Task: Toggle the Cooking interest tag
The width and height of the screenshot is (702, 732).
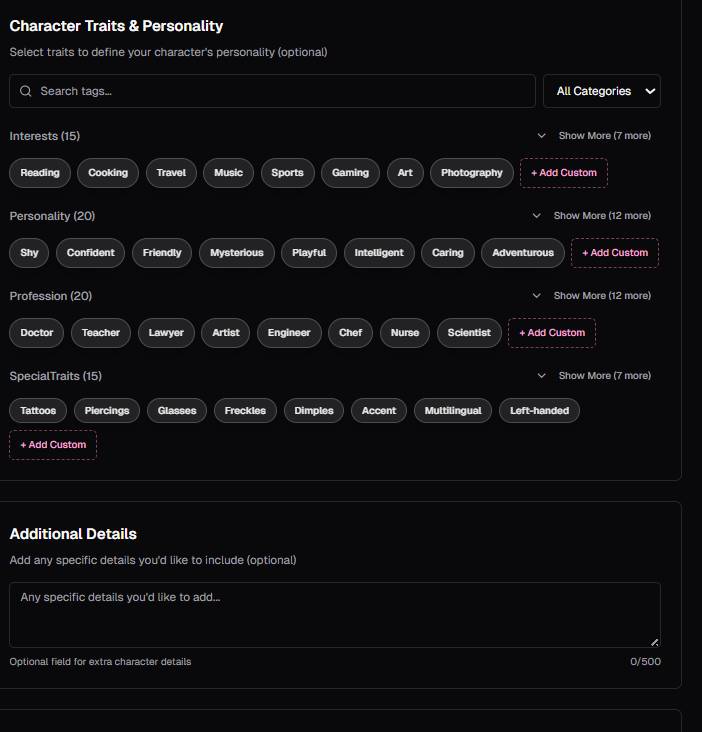Action: tap(108, 173)
